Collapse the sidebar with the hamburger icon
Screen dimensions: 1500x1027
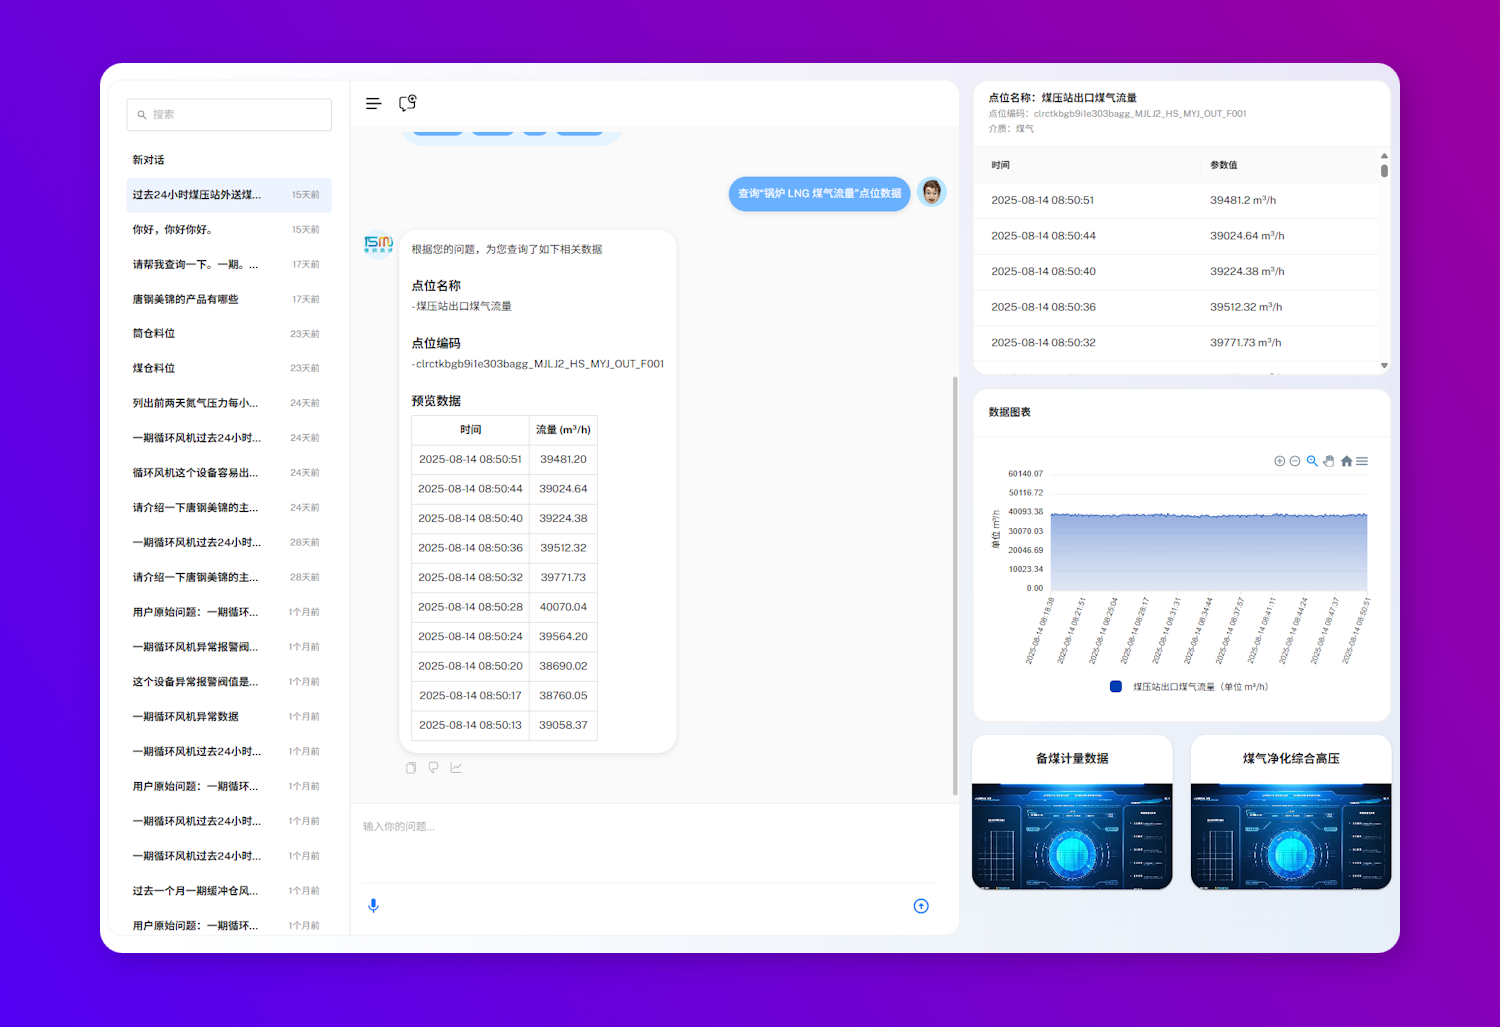(x=373, y=103)
